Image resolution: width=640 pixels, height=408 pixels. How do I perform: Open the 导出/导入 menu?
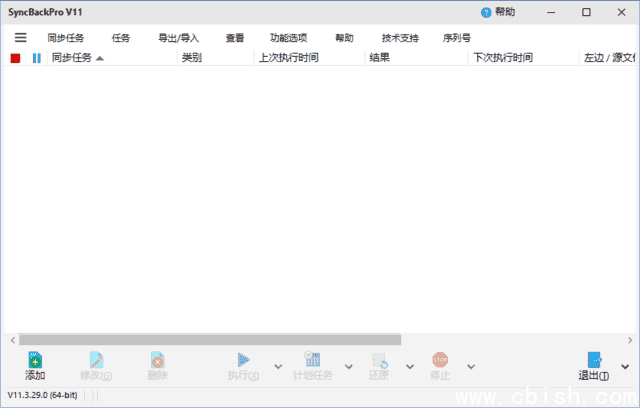178,38
